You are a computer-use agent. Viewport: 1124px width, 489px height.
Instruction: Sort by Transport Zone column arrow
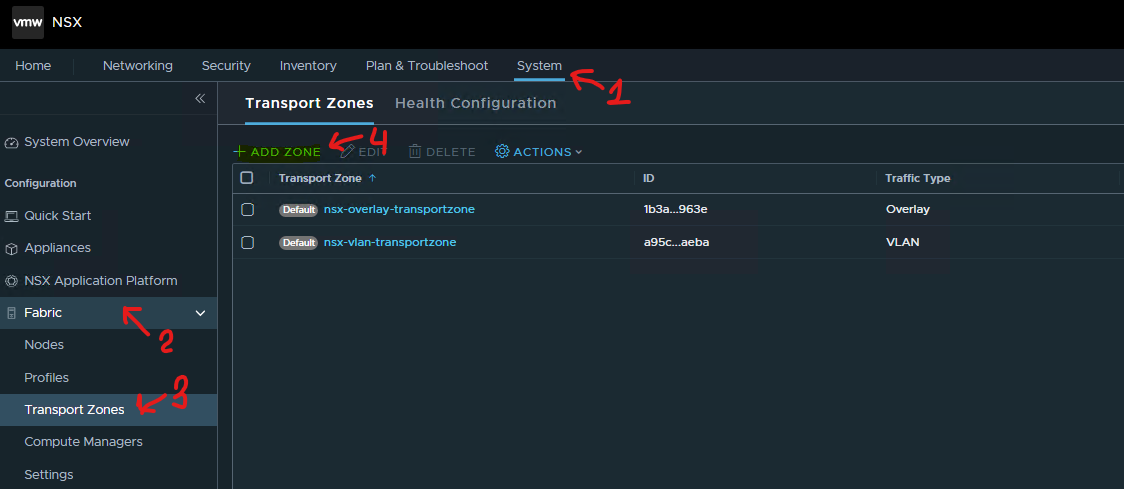372,179
